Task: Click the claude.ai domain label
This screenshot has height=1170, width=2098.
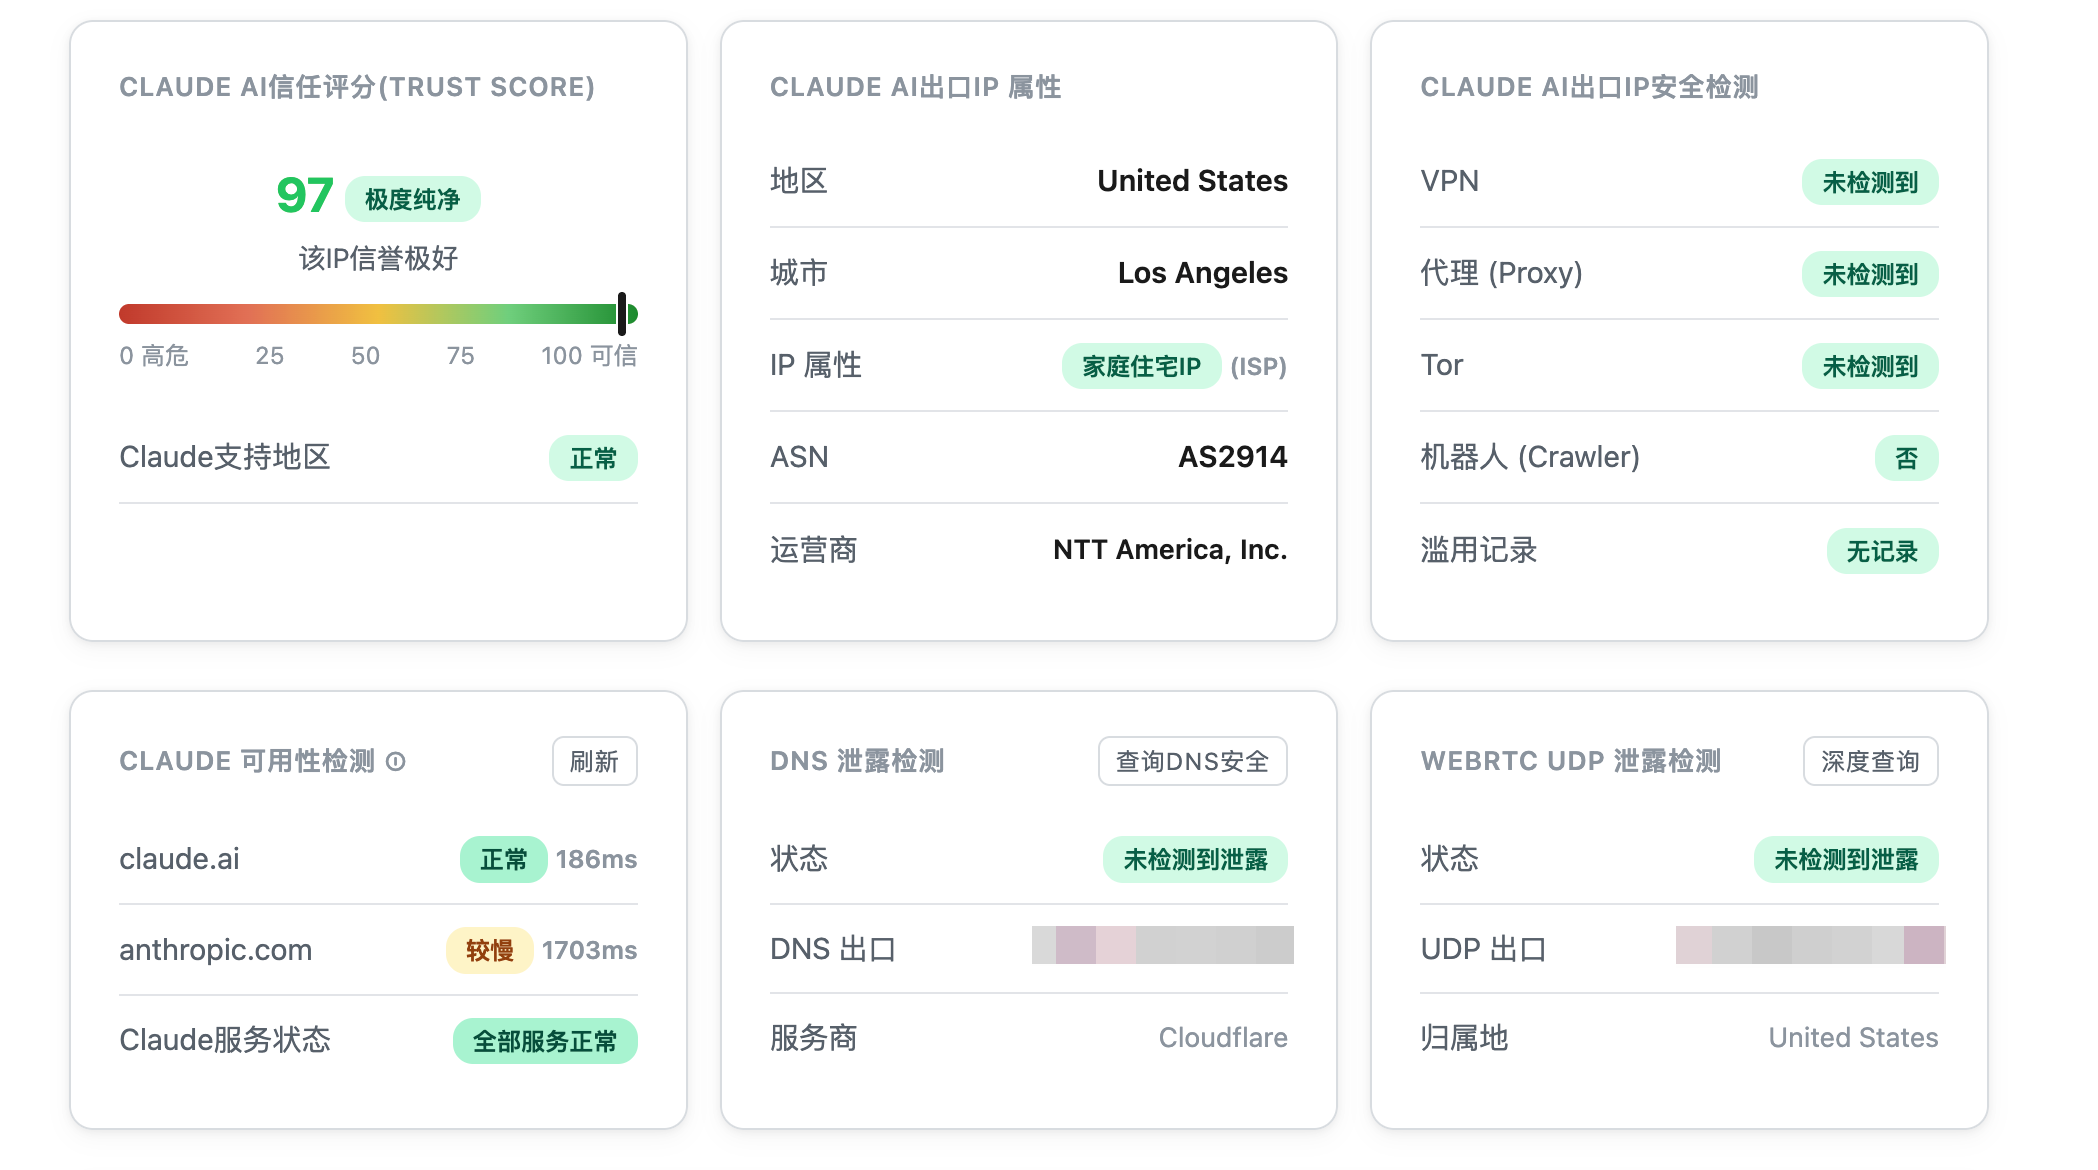Action: tap(179, 859)
